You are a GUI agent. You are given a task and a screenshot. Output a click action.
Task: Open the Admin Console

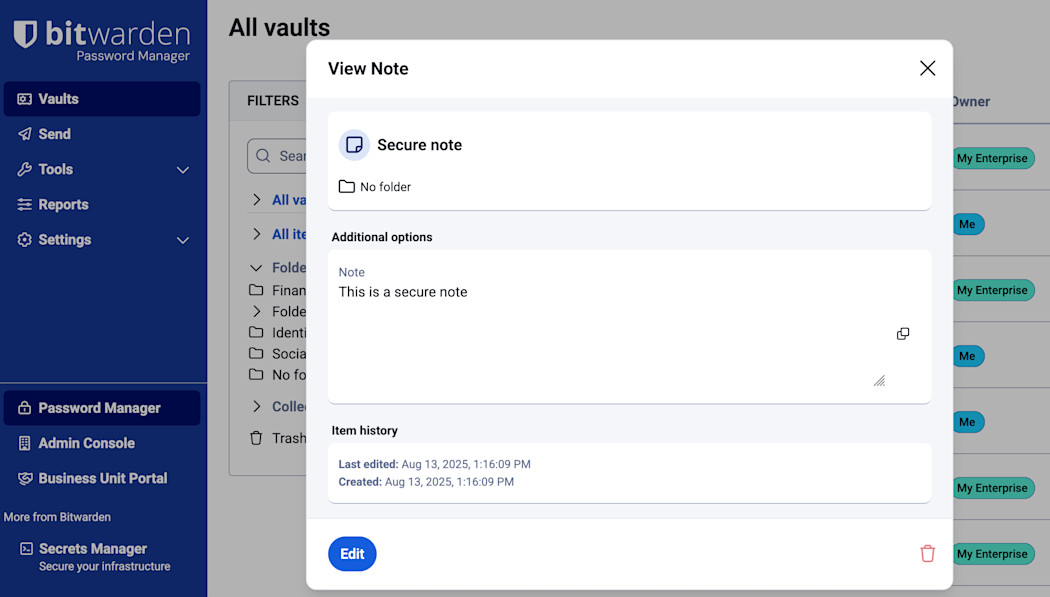(86, 443)
